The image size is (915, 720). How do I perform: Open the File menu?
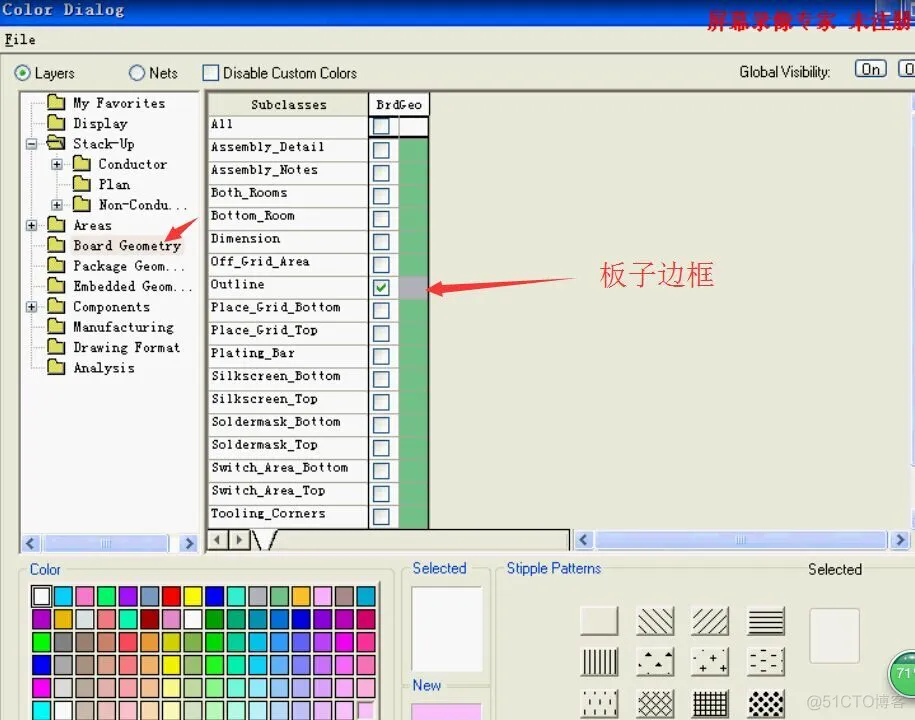(20, 40)
